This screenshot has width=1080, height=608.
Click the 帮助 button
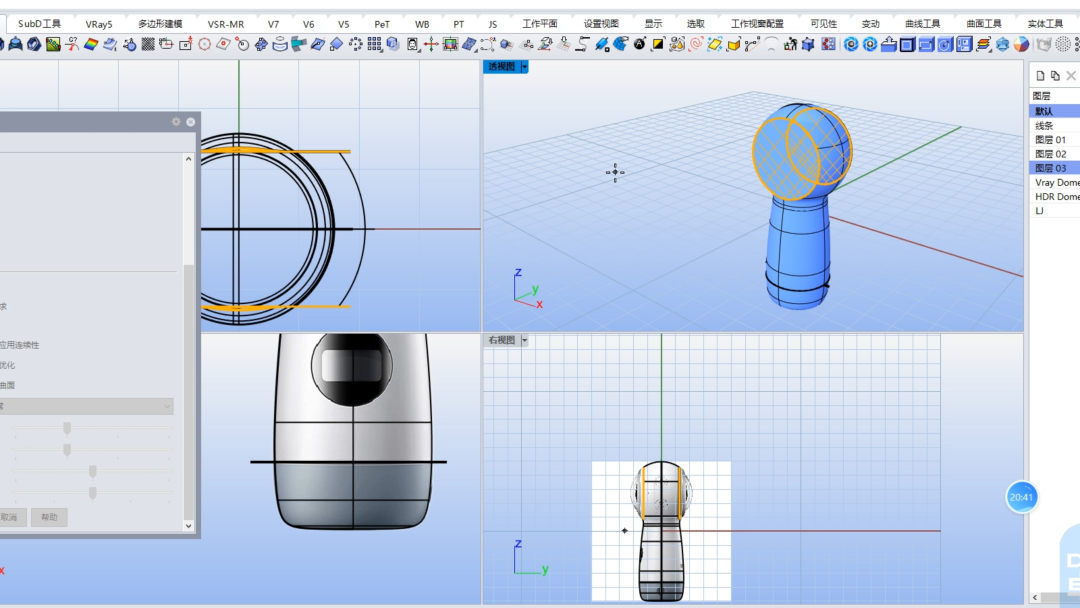point(49,517)
